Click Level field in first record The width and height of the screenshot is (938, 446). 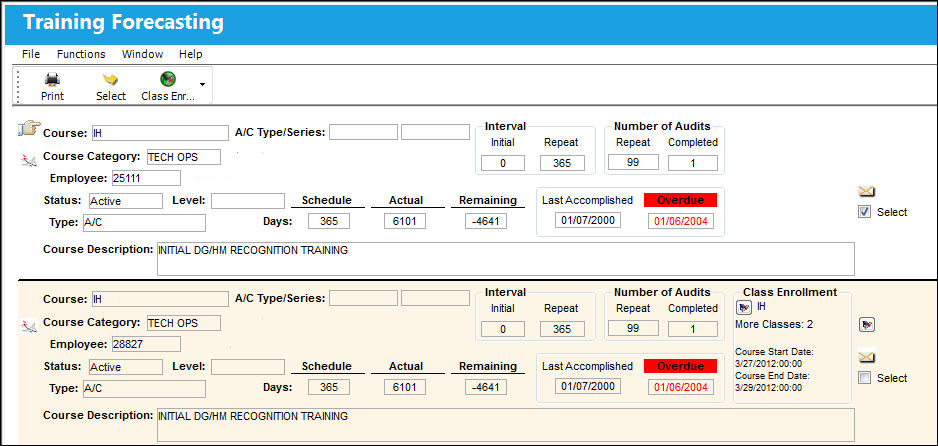(248, 201)
